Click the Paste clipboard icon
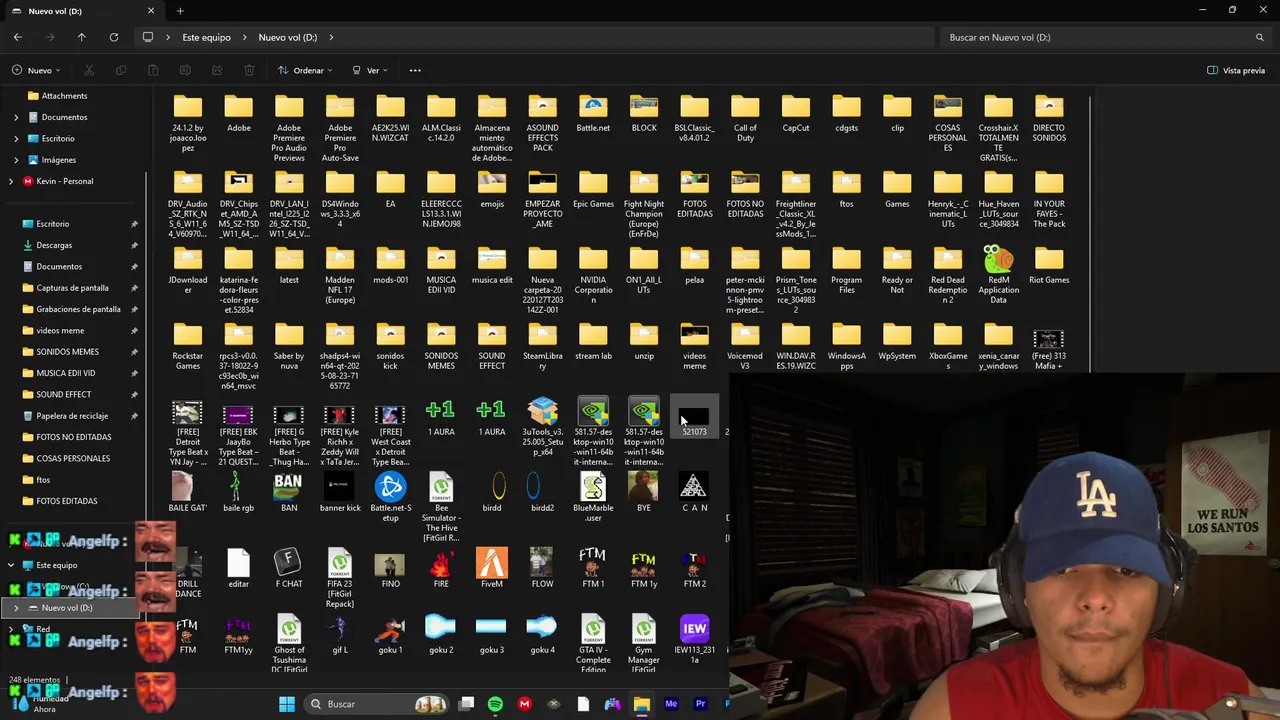Screen dimensions: 1280x720 [153, 70]
